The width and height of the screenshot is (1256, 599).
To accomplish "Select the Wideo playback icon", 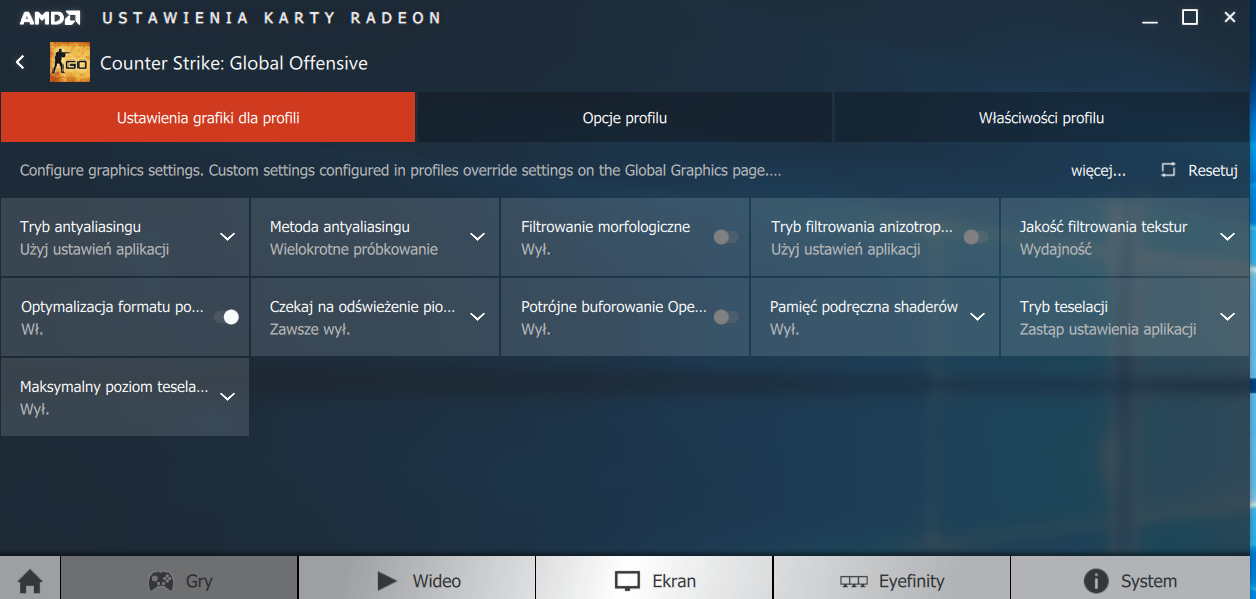I will pyautogui.click(x=387, y=580).
